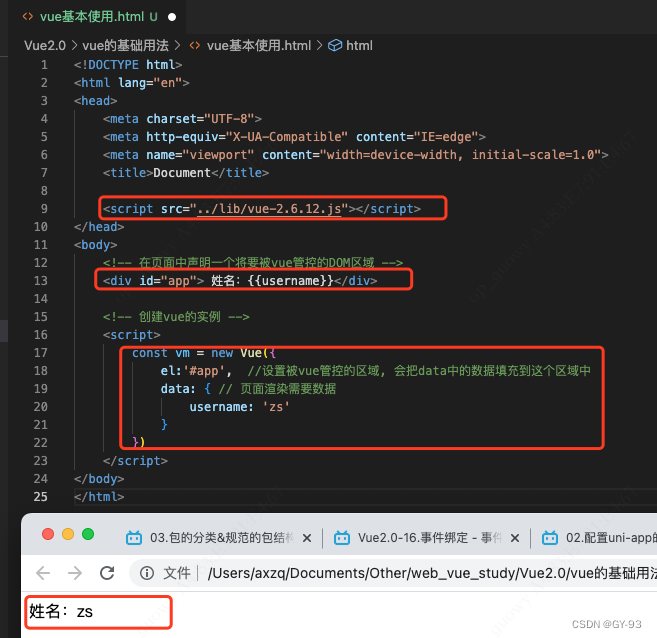Select the vue基本使用.html editor tab
This screenshot has width=657, height=638.
98,17
